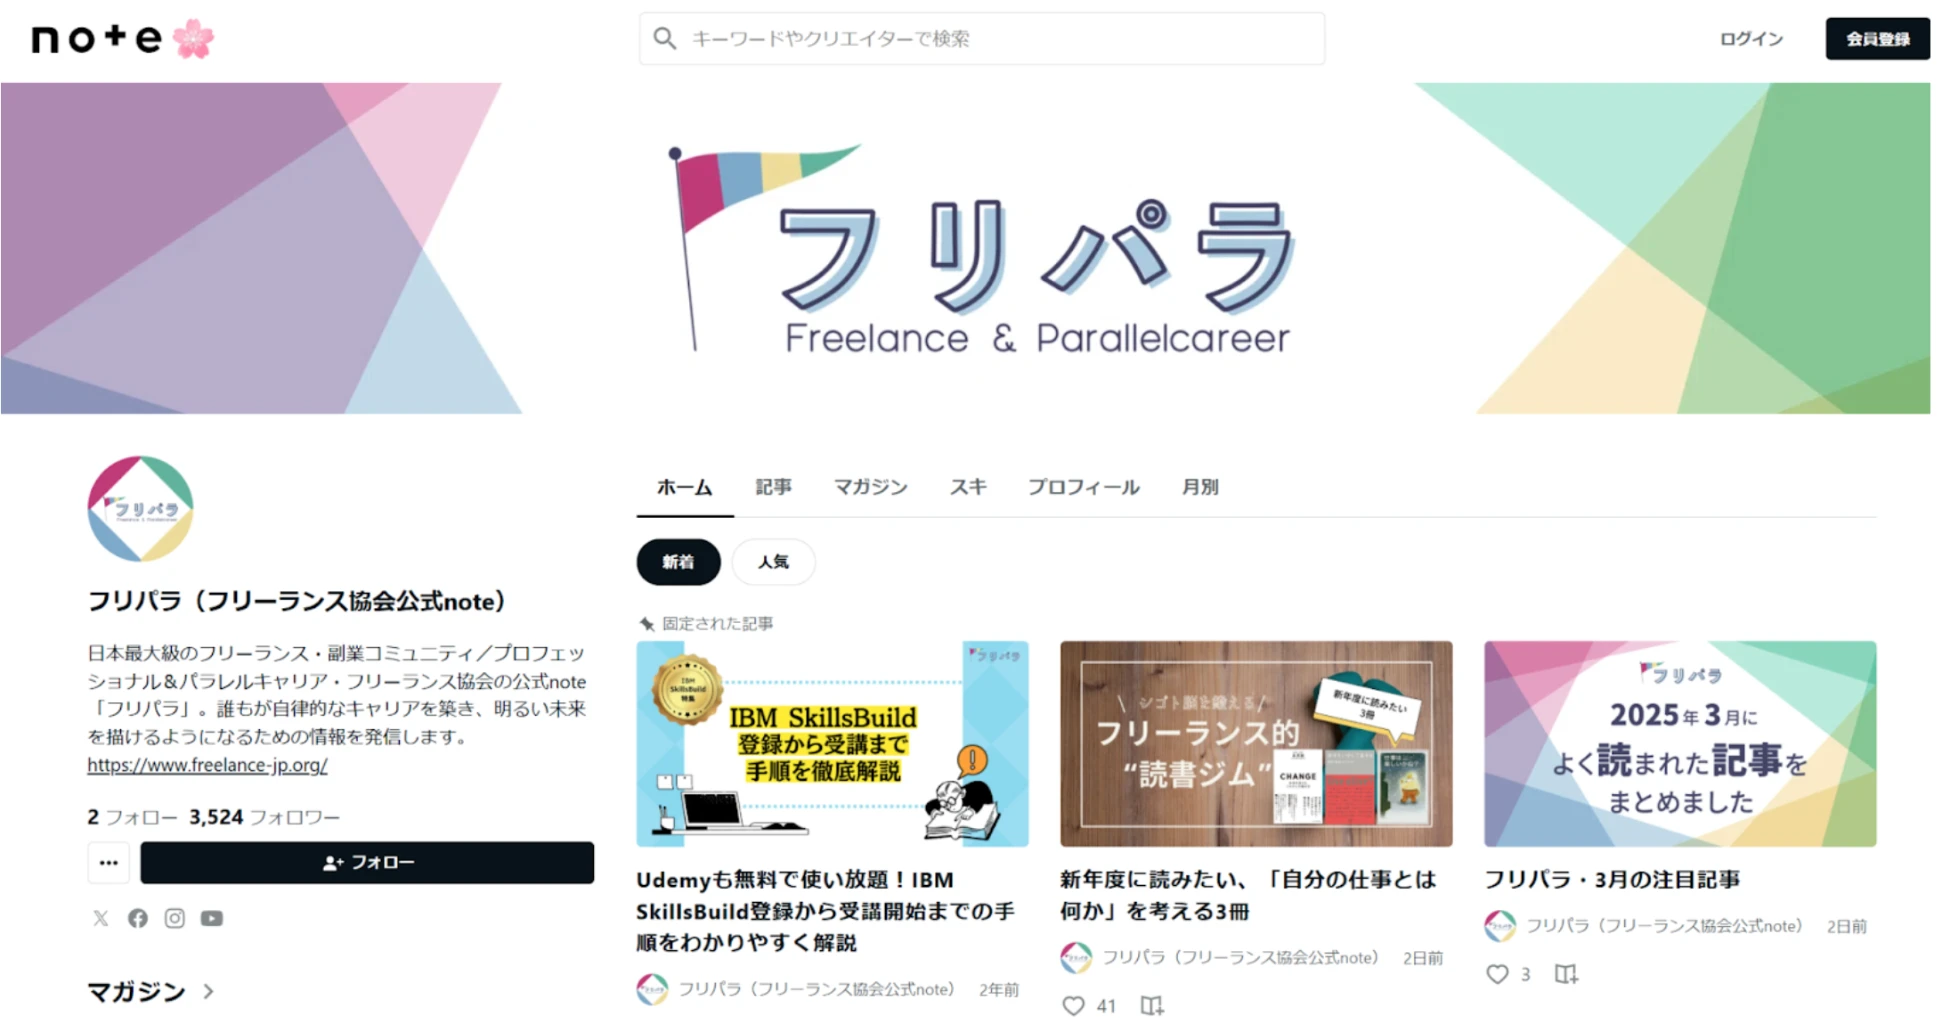Open the YouTube social icon
The image size is (1946, 1018).
point(212,918)
